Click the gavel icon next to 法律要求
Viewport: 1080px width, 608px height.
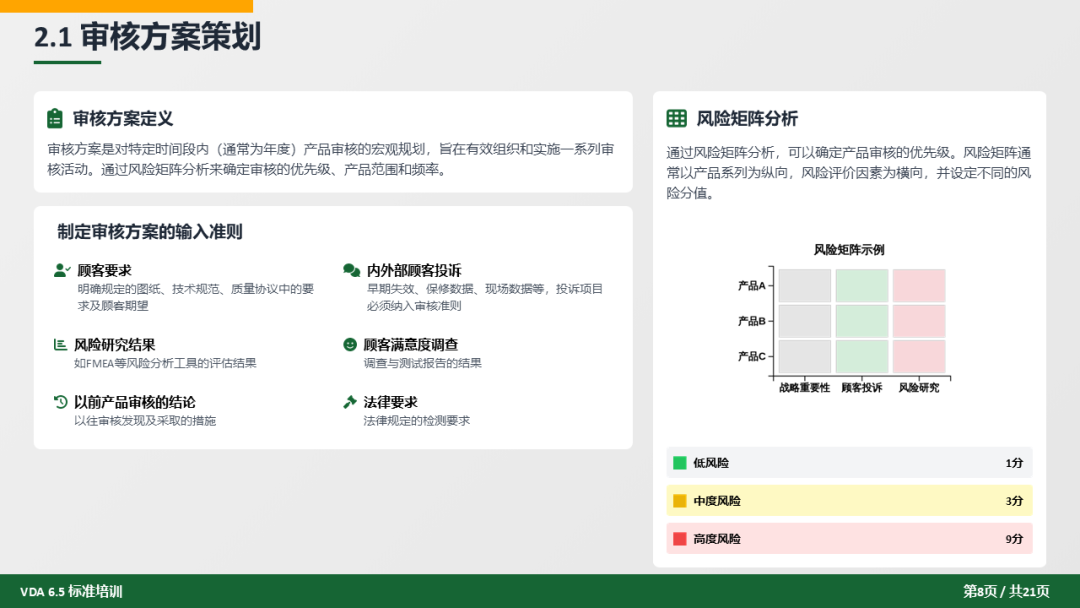tap(350, 402)
